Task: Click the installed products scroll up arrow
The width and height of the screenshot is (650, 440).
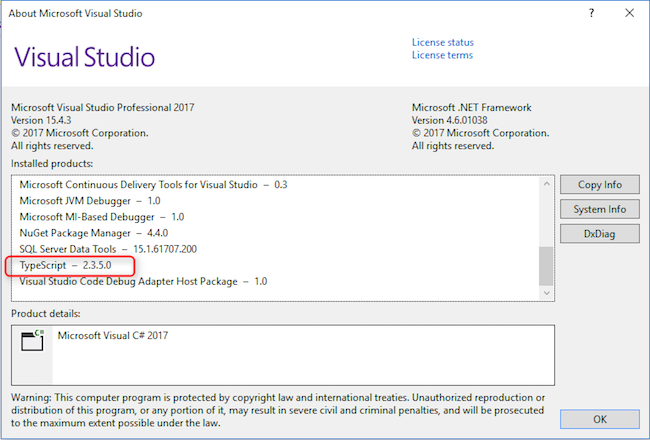Action: point(546,184)
